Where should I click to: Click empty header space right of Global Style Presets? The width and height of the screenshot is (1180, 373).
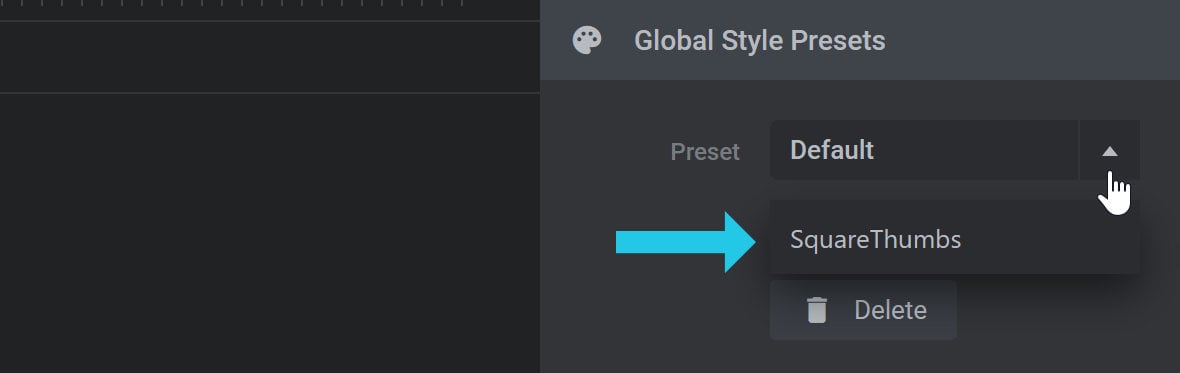pyautogui.click(x=1031, y=40)
